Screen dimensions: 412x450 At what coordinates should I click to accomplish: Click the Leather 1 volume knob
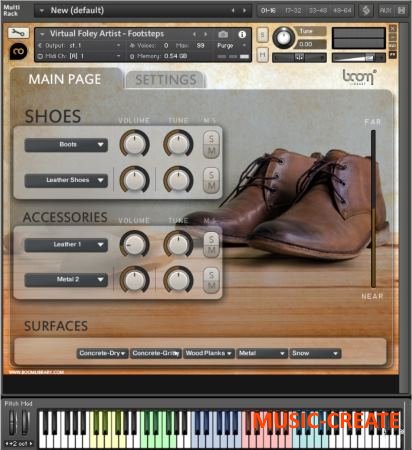pos(134,244)
